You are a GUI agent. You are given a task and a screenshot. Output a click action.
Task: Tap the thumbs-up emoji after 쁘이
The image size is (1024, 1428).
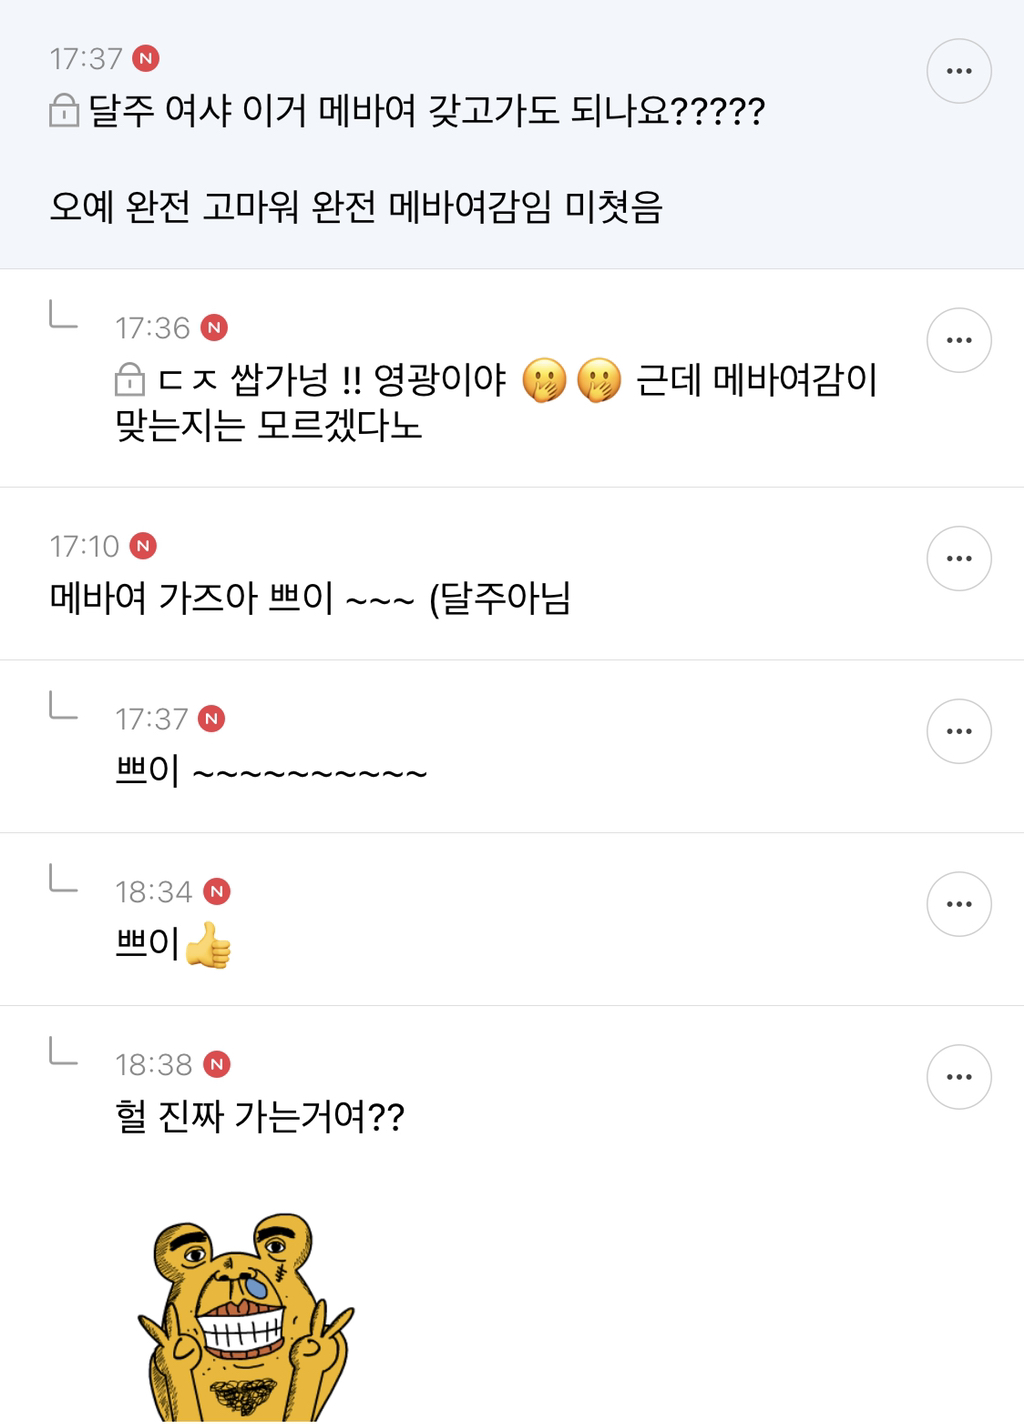(208, 945)
